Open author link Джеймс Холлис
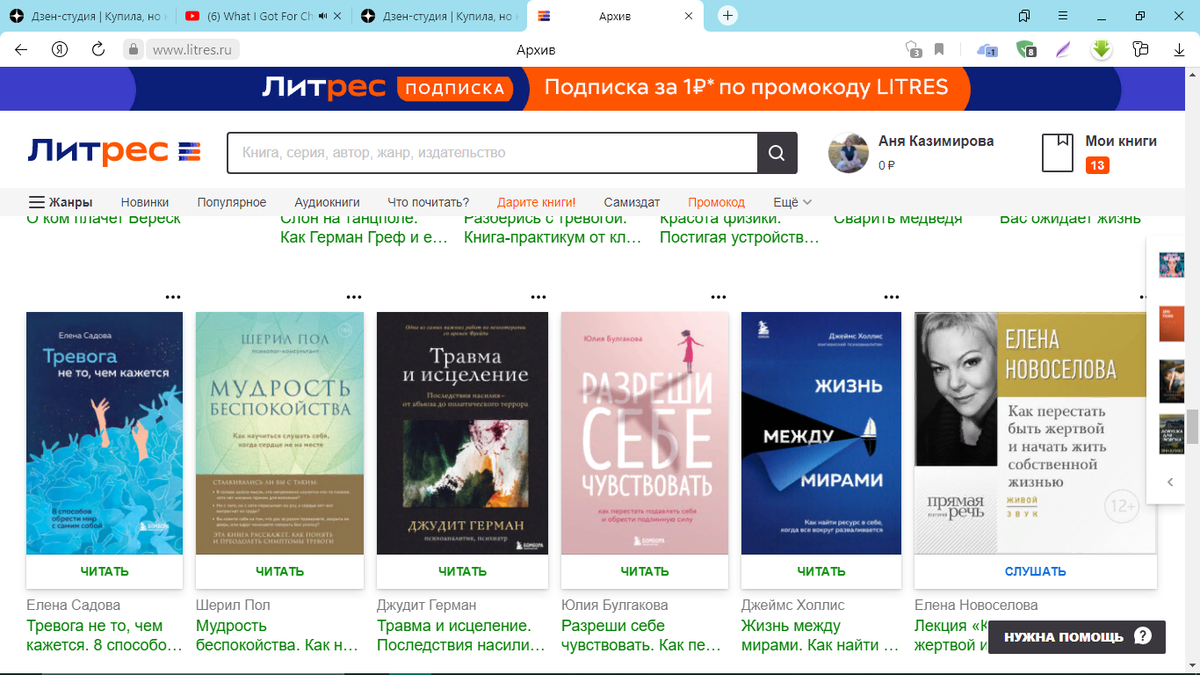The image size is (1200, 675). [x=793, y=605]
